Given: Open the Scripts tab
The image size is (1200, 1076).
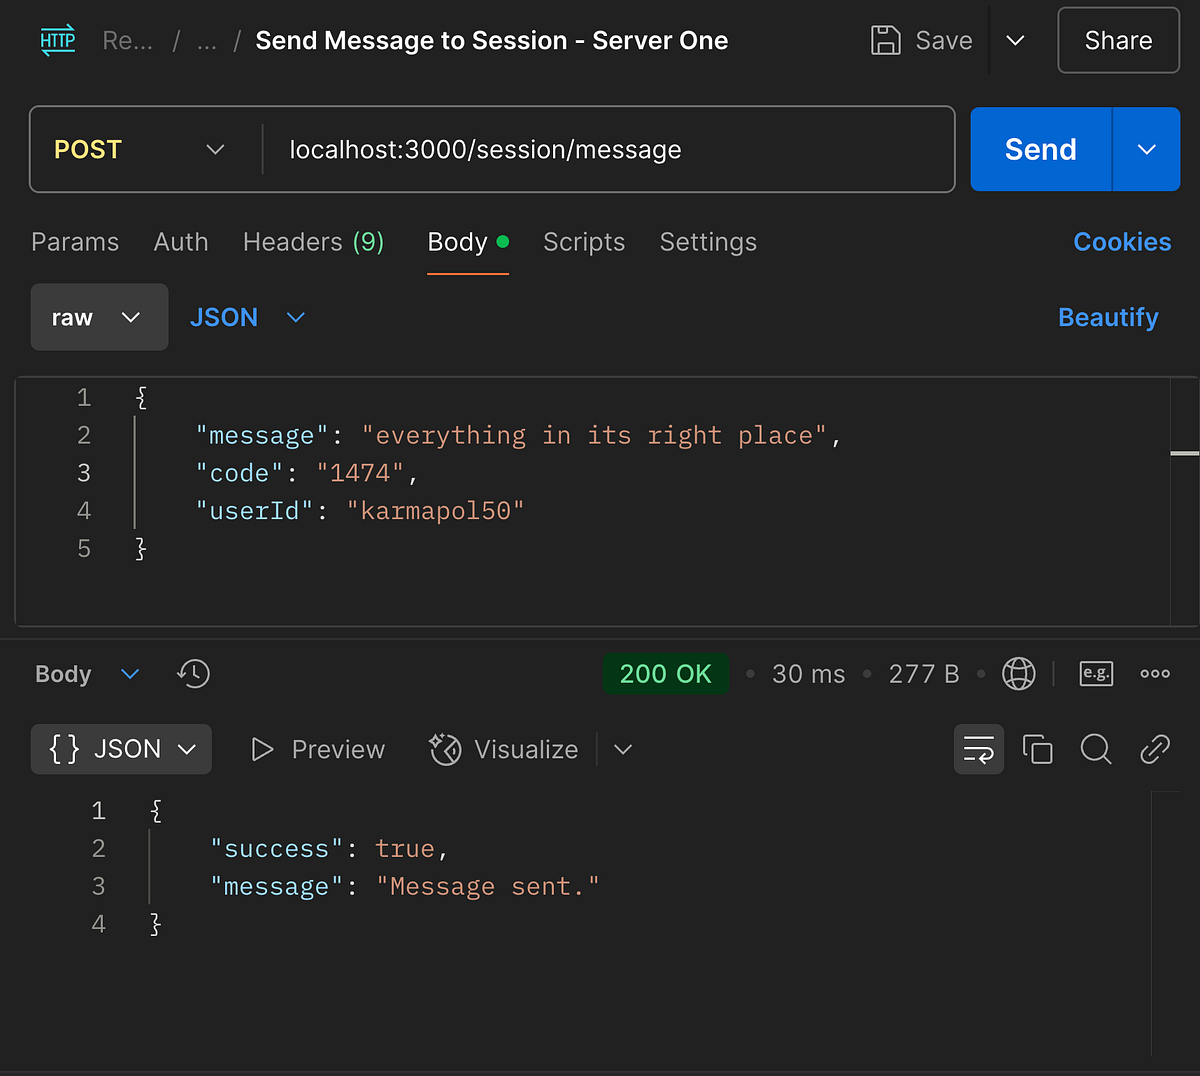Looking at the screenshot, I should (584, 242).
